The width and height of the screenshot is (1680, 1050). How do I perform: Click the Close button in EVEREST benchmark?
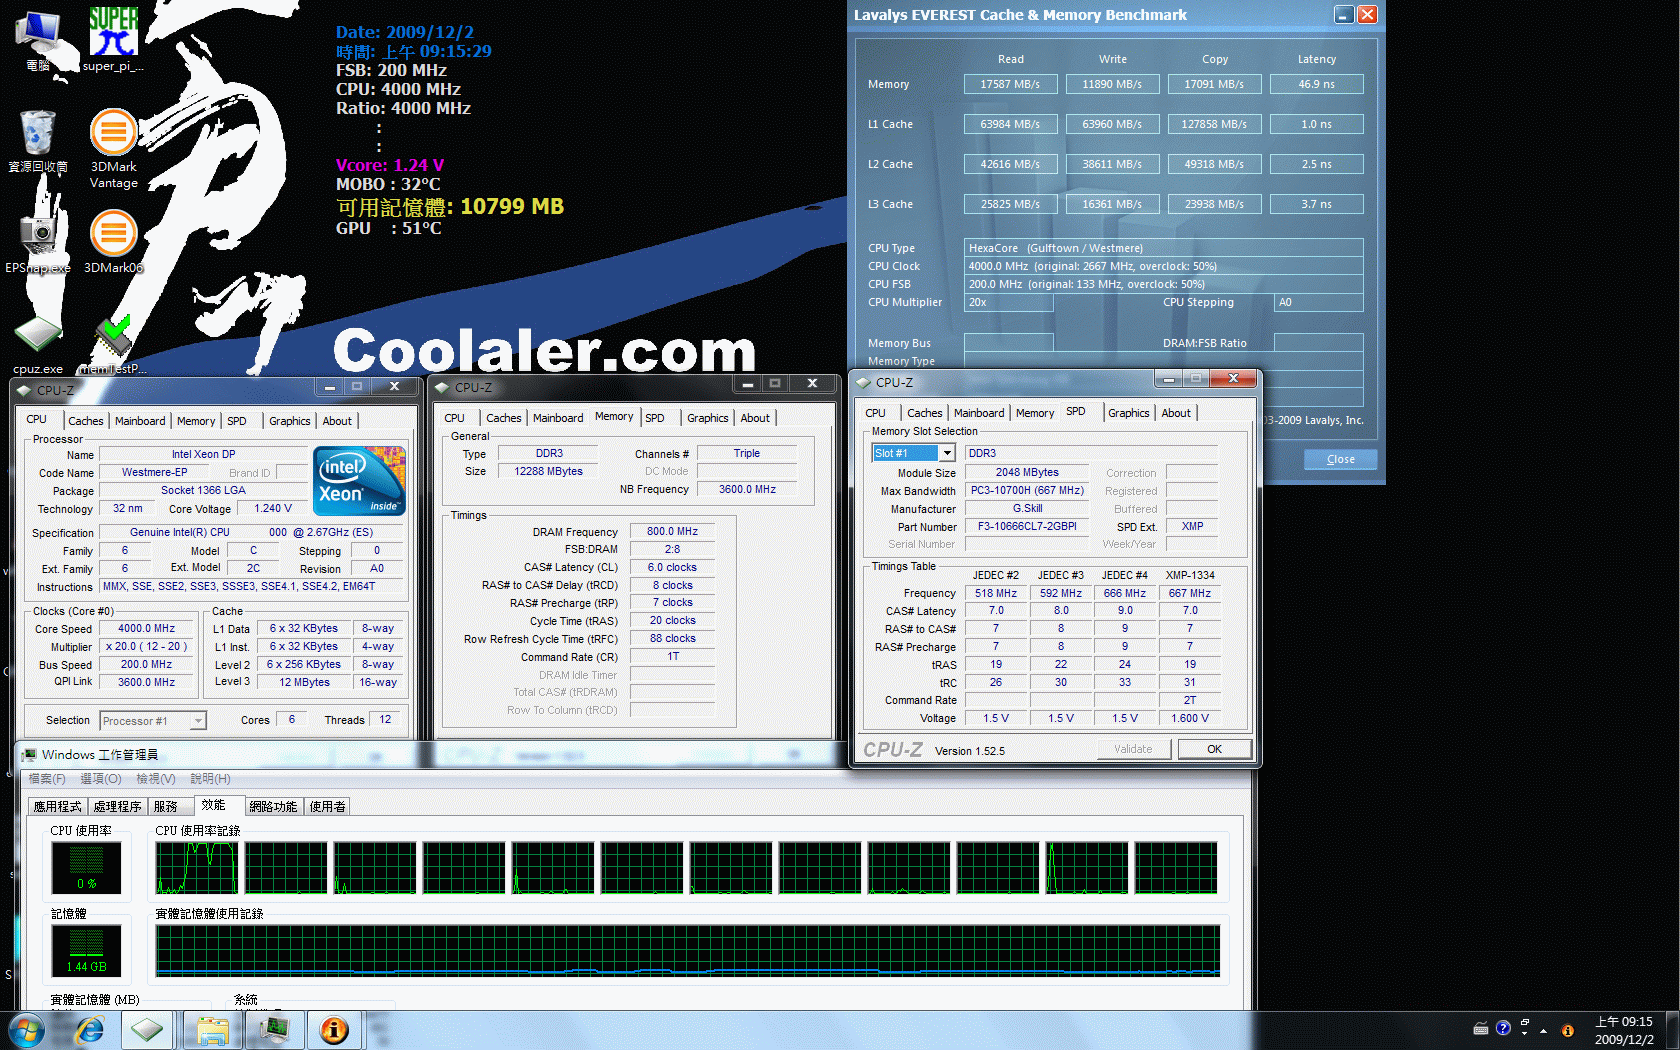[x=1340, y=459]
